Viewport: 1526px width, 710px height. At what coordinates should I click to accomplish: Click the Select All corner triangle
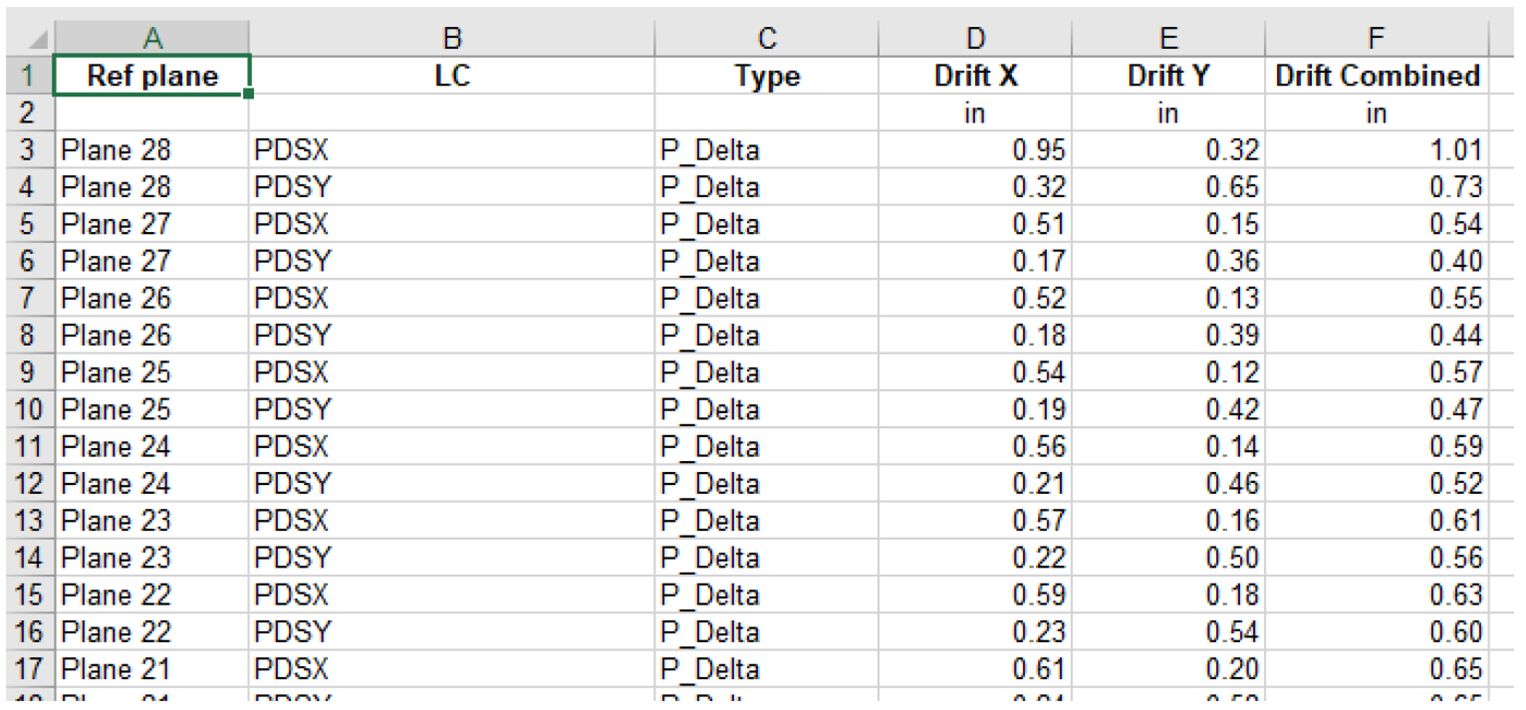click(36, 39)
